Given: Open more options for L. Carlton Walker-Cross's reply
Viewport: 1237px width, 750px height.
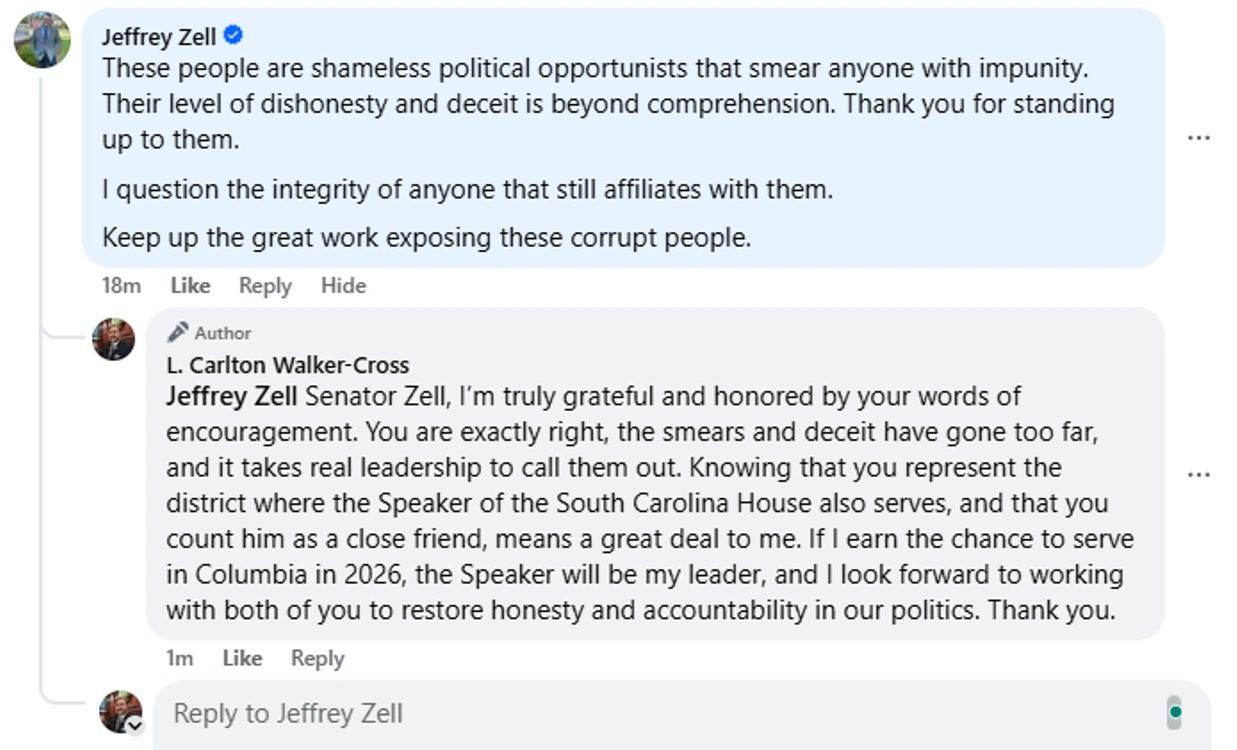Looking at the screenshot, I should 1198,475.
